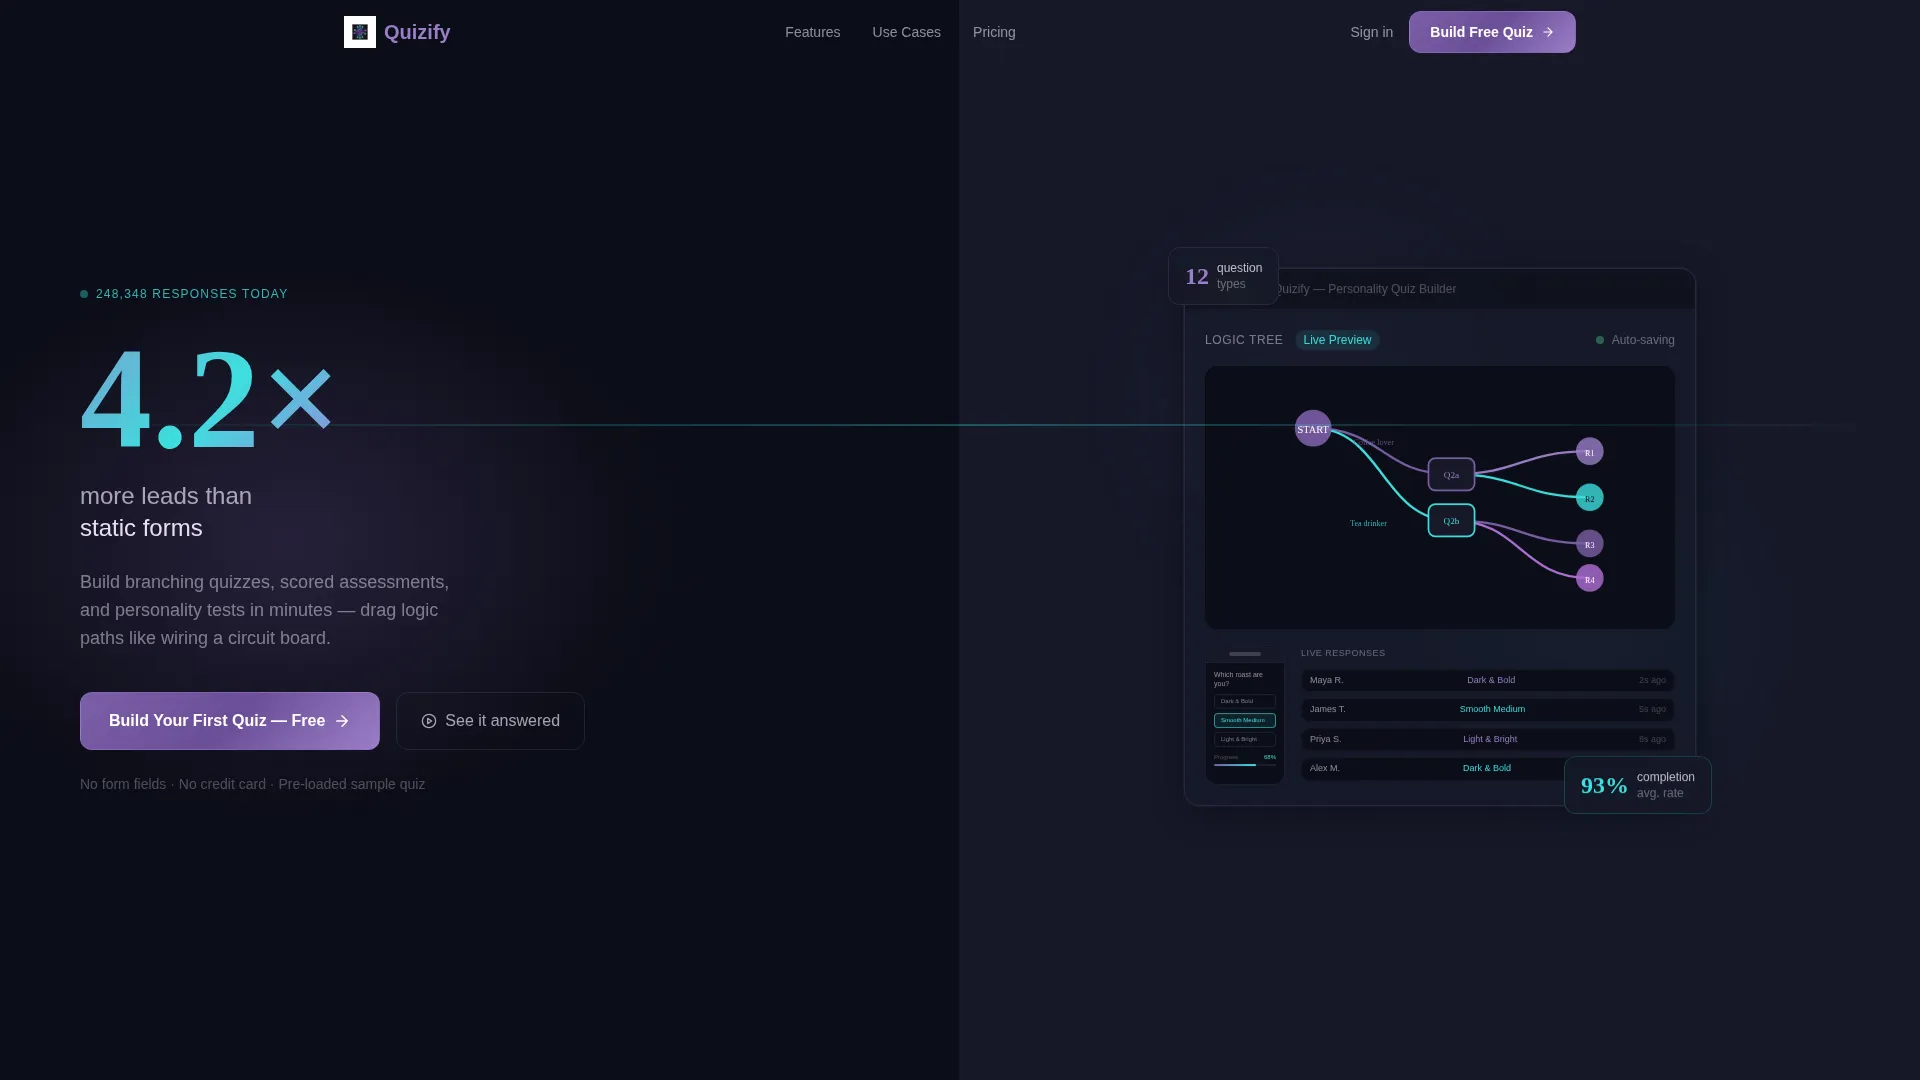Click the play icon in See it answered
The width and height of the screenshot is (1920, 1080).
pyautogui.click(x=429, y=721)
